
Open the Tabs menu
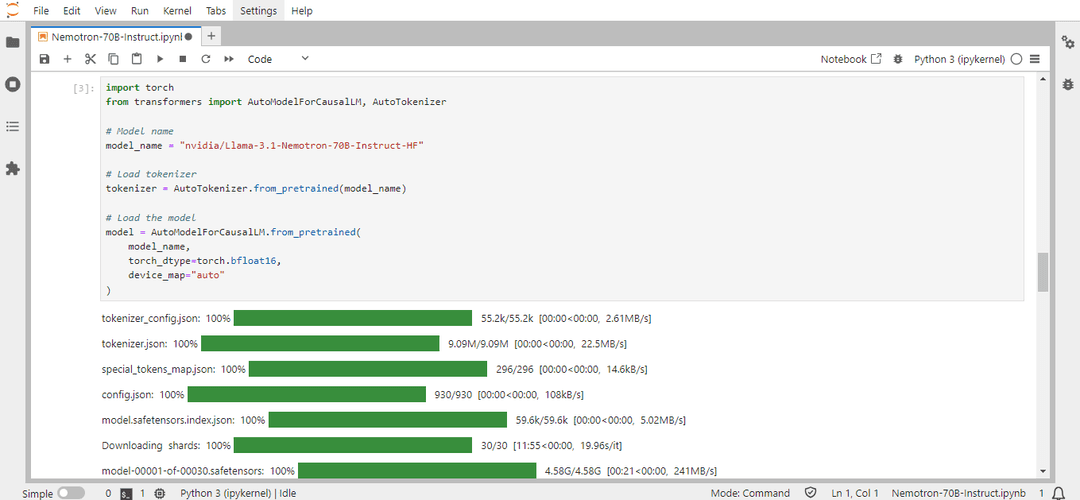coord(216,10)
